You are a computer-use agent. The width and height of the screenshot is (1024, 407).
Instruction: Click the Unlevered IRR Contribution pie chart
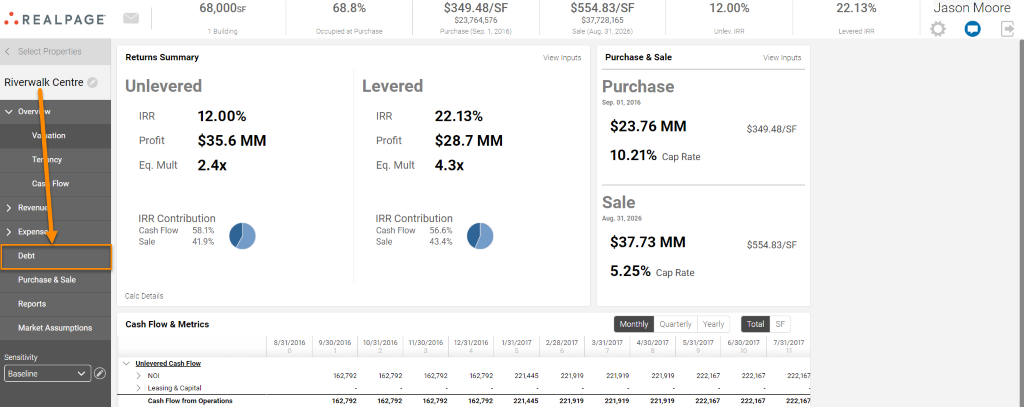tap(242, 235)
